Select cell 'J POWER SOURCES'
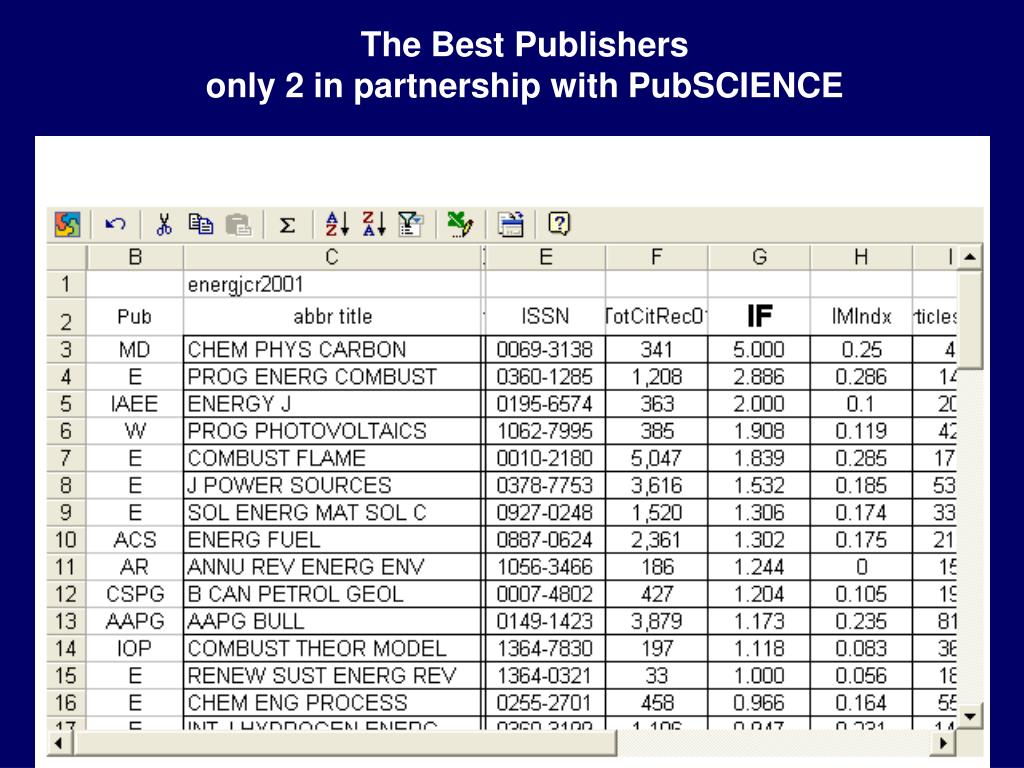The height and width of the screenshot is (768, 1024). 332,486
